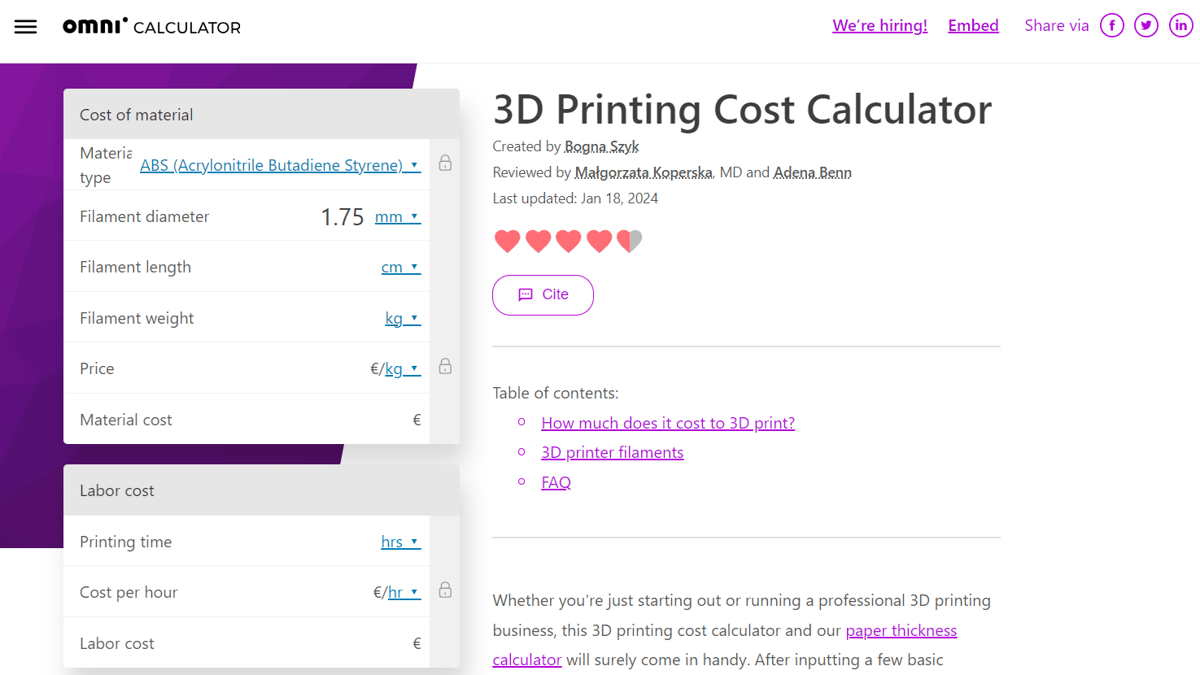
Task: Open the filament weight kg unit dropdown
Action: pyautogui.click(x=402, y=317)
